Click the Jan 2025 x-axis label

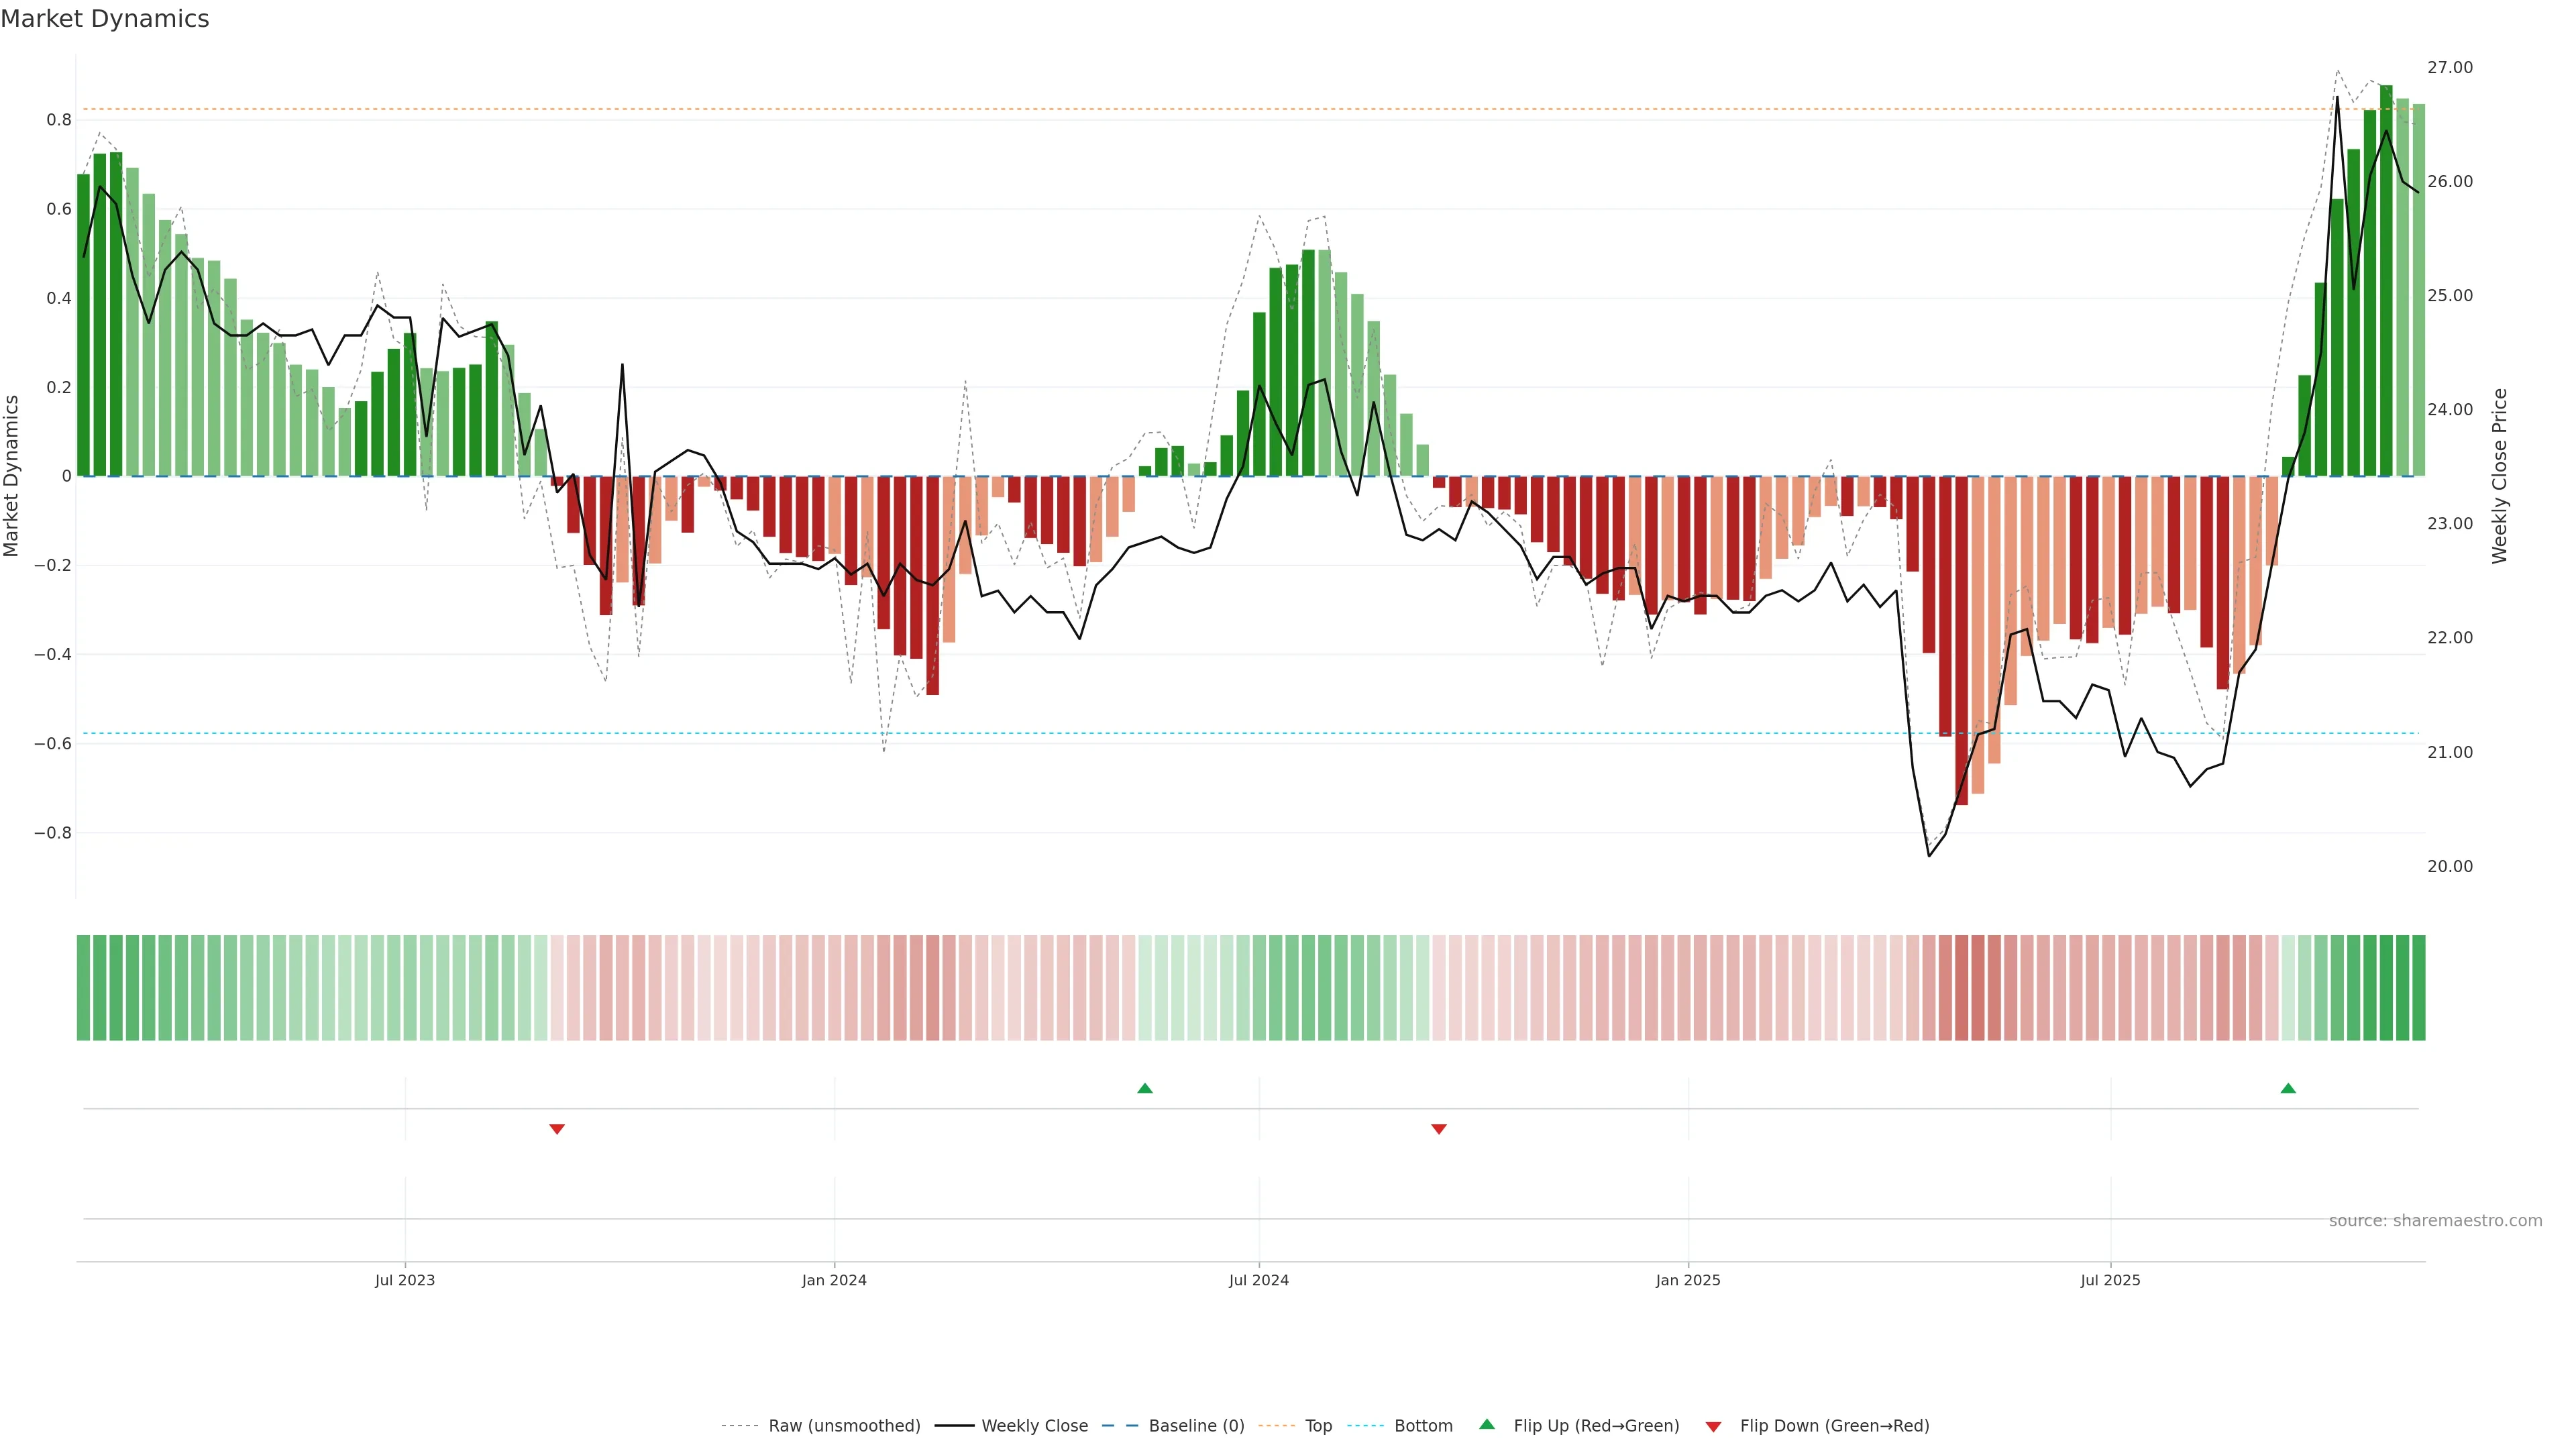(1688, 1280)
